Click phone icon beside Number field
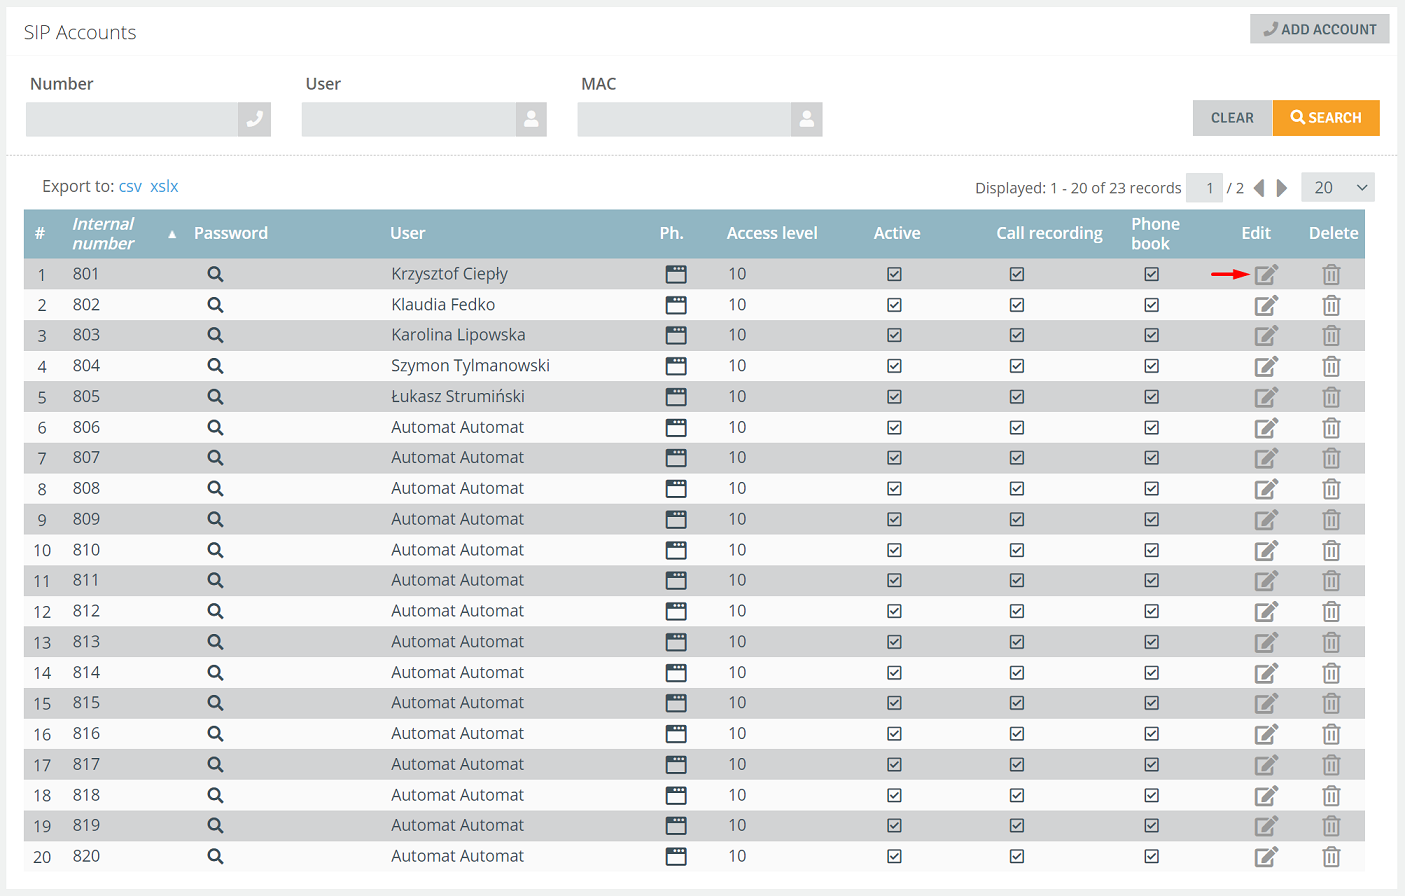1405x896 pixels. 255,119
